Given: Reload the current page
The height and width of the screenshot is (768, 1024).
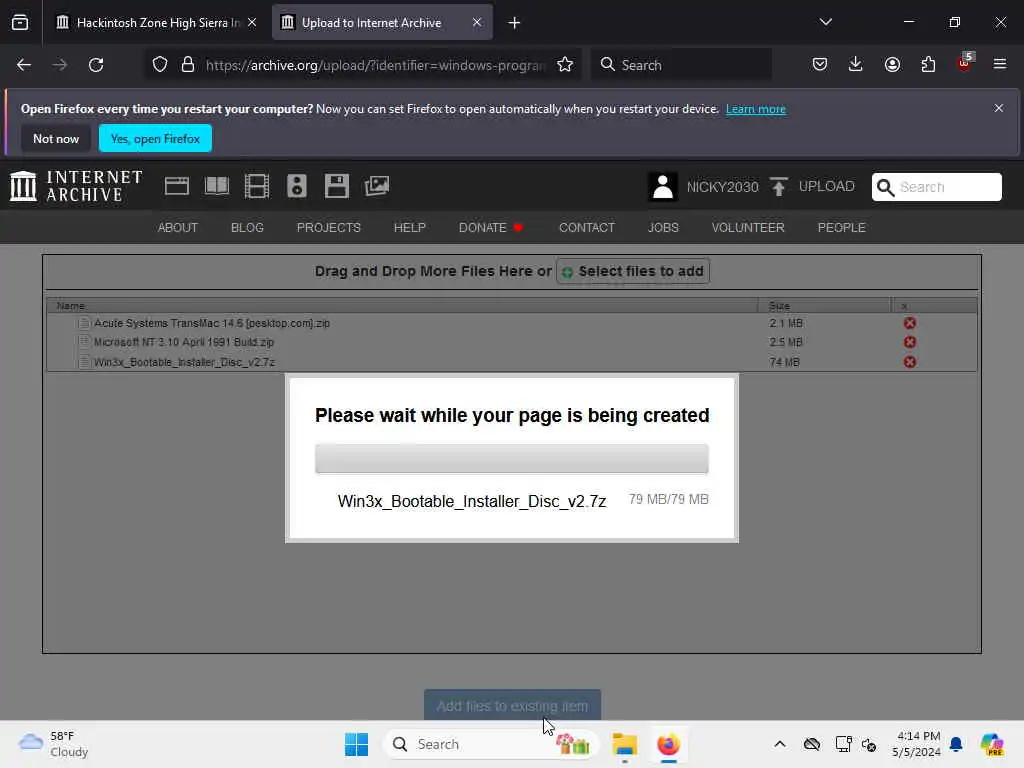Looking at the screenshot, I should (96, 65).
